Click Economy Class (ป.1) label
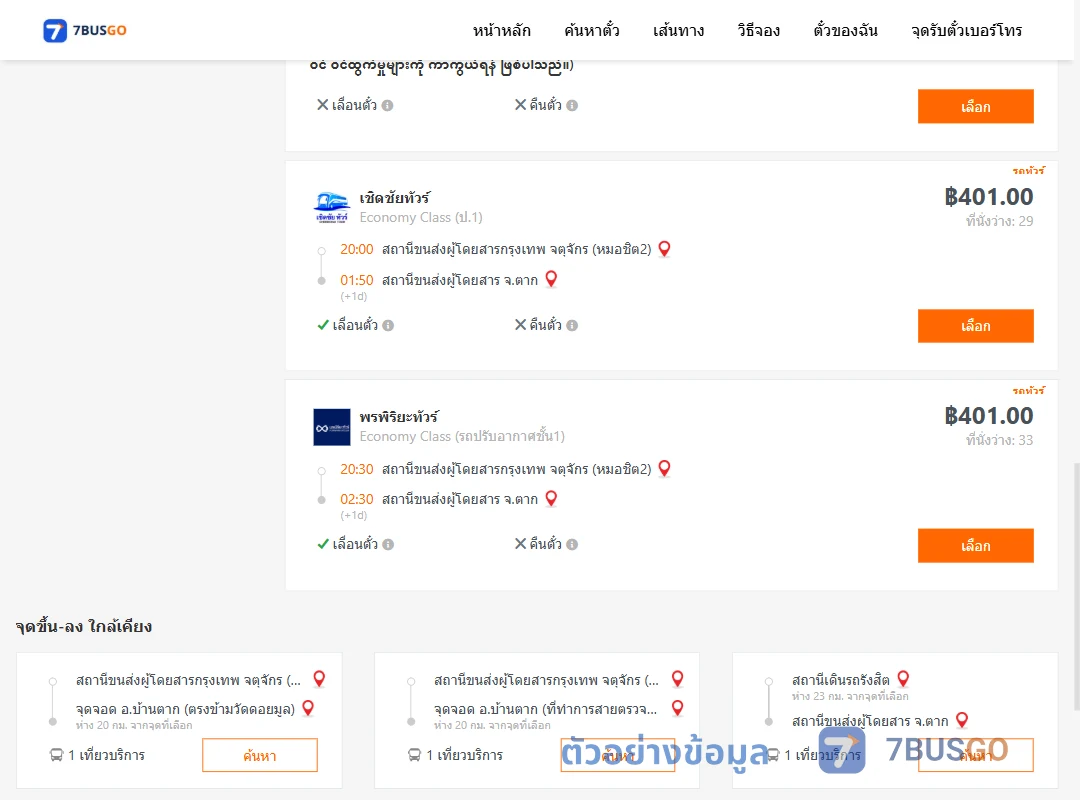 coord(421,217)
